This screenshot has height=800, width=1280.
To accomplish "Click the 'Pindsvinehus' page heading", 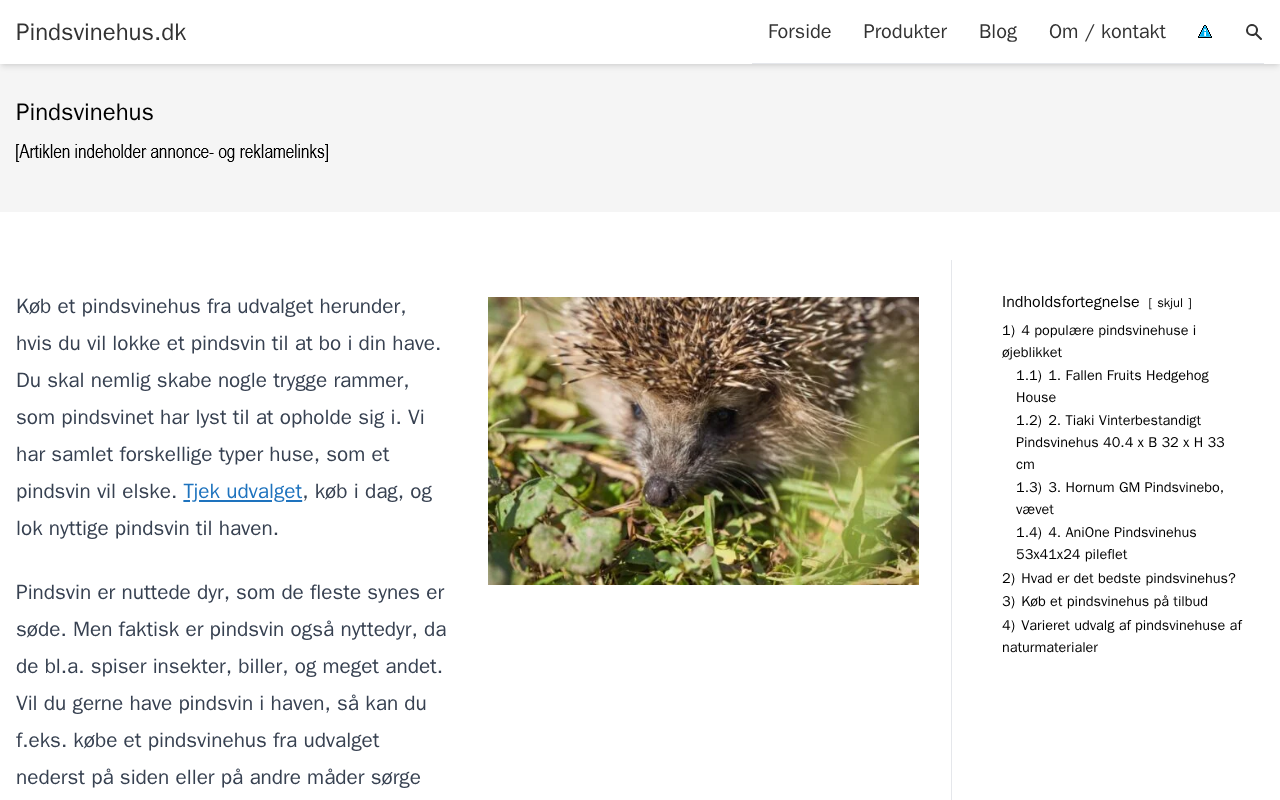I will pos(85,112).
